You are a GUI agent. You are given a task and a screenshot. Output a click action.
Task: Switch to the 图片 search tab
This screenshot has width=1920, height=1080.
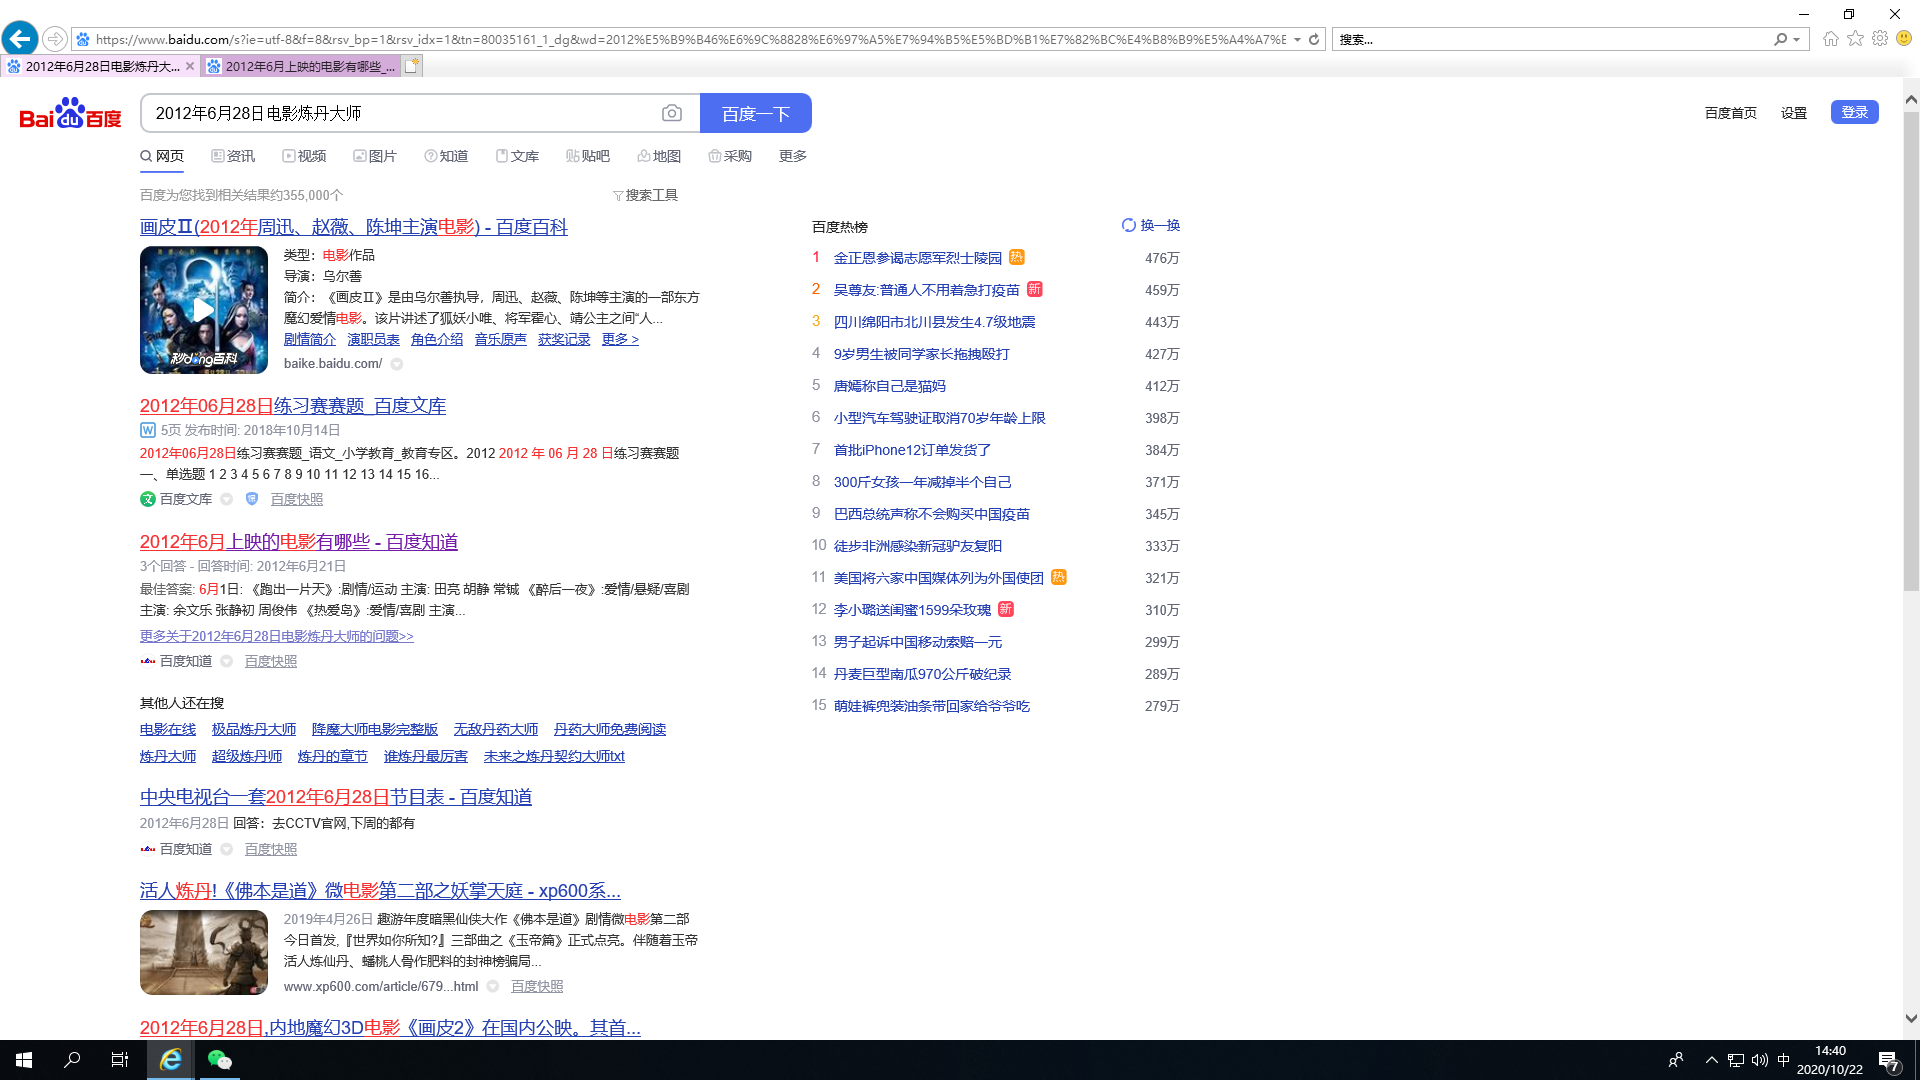(375, 156)
